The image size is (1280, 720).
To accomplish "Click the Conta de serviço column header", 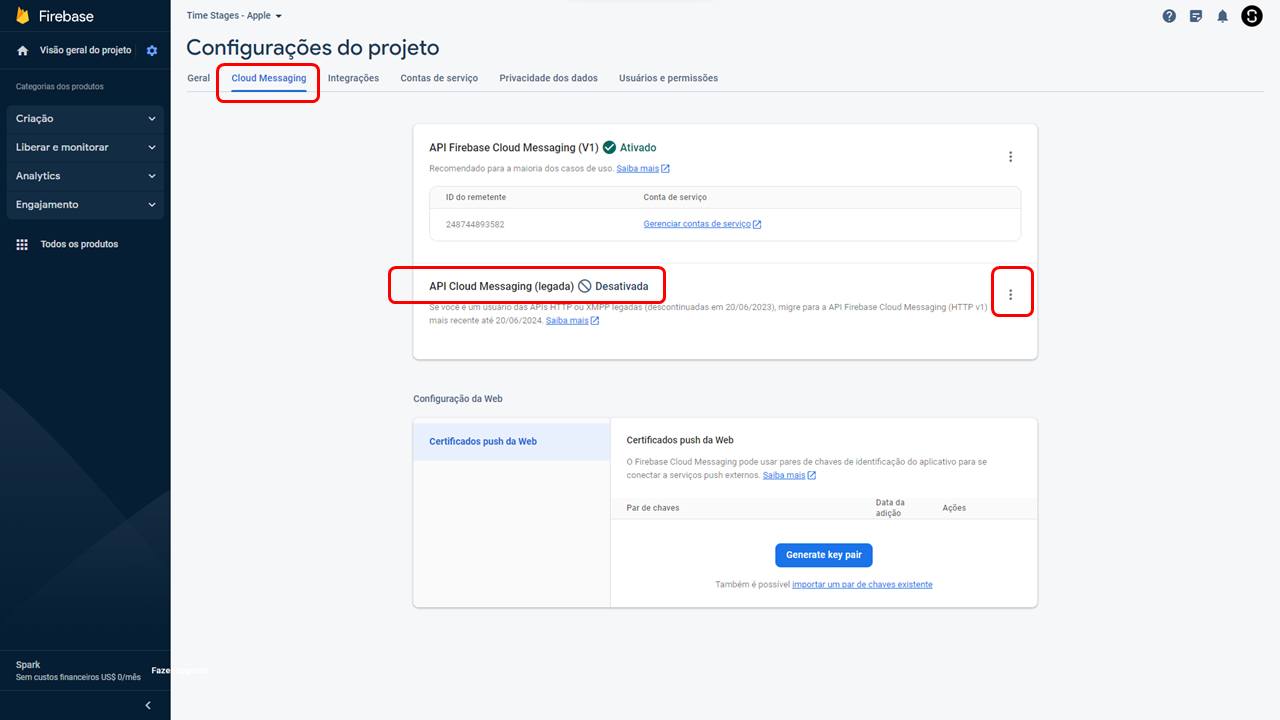I will click(x=675, y=197).
